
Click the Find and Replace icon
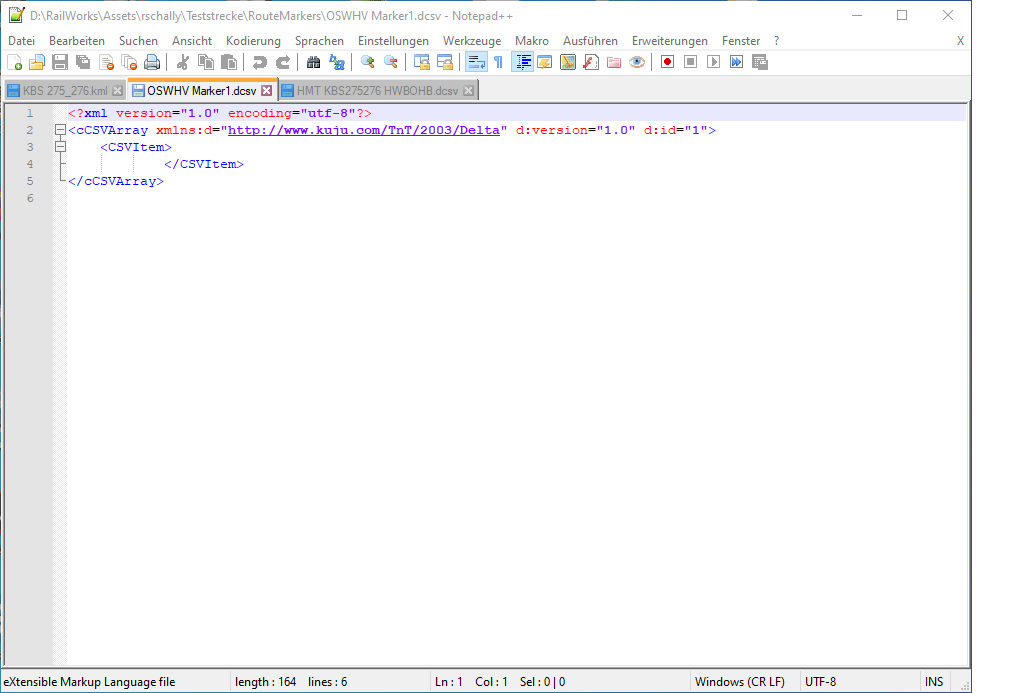(337, 62)
